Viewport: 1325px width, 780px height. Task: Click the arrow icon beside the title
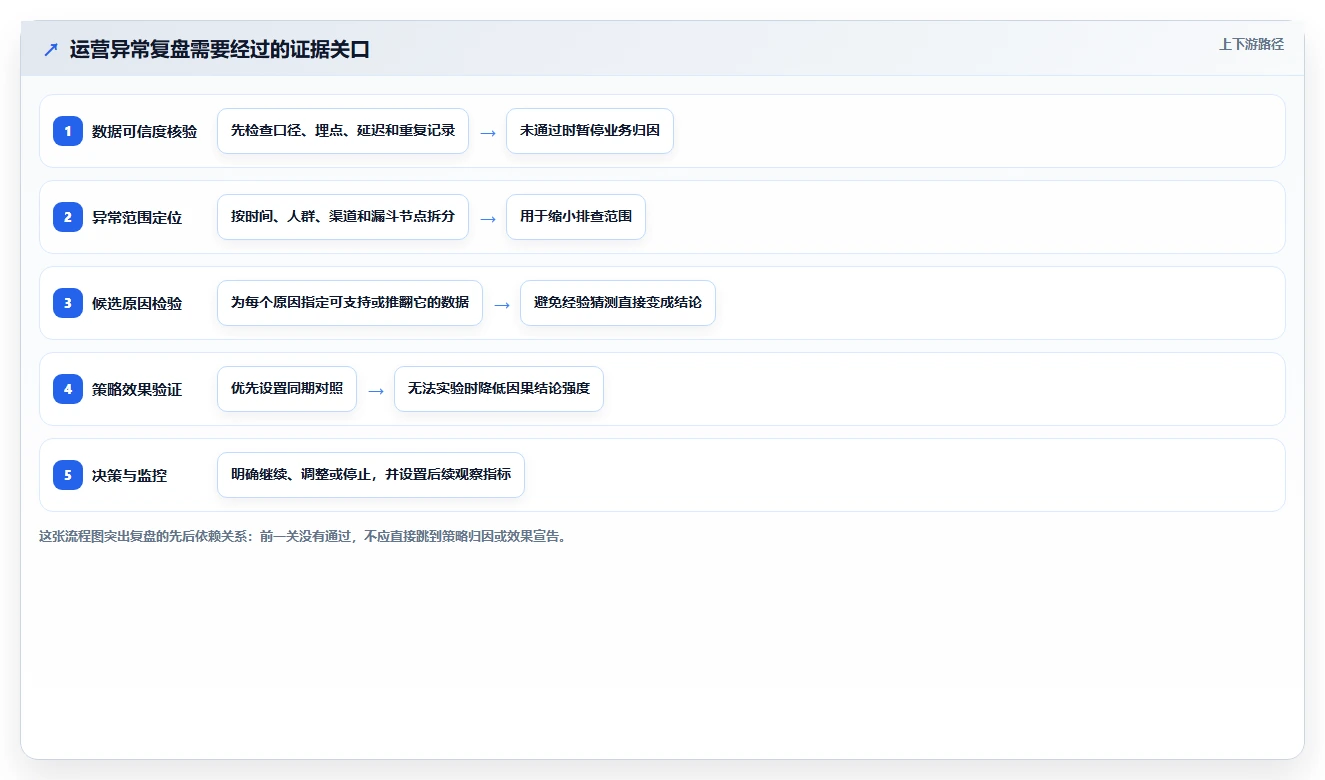(51, 49)
